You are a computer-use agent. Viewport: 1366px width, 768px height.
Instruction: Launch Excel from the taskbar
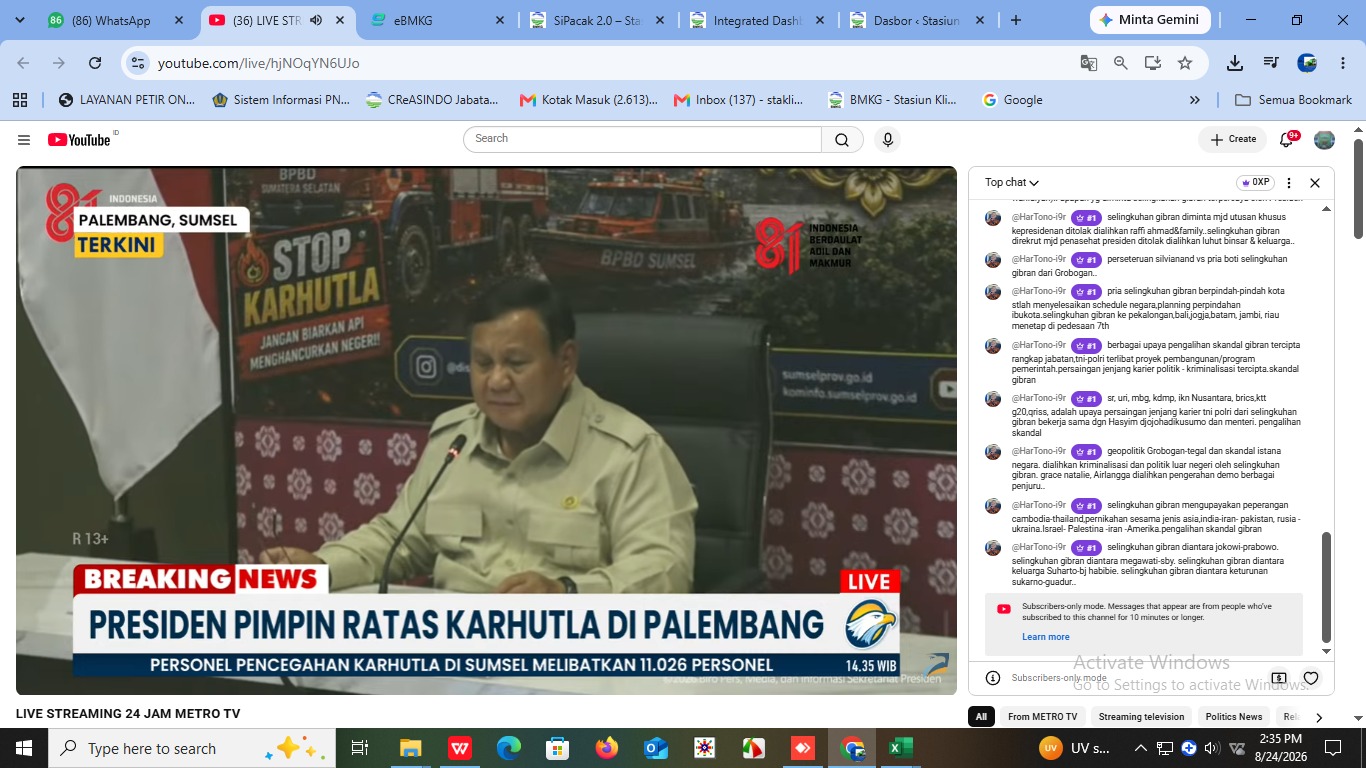coord(901,748)
